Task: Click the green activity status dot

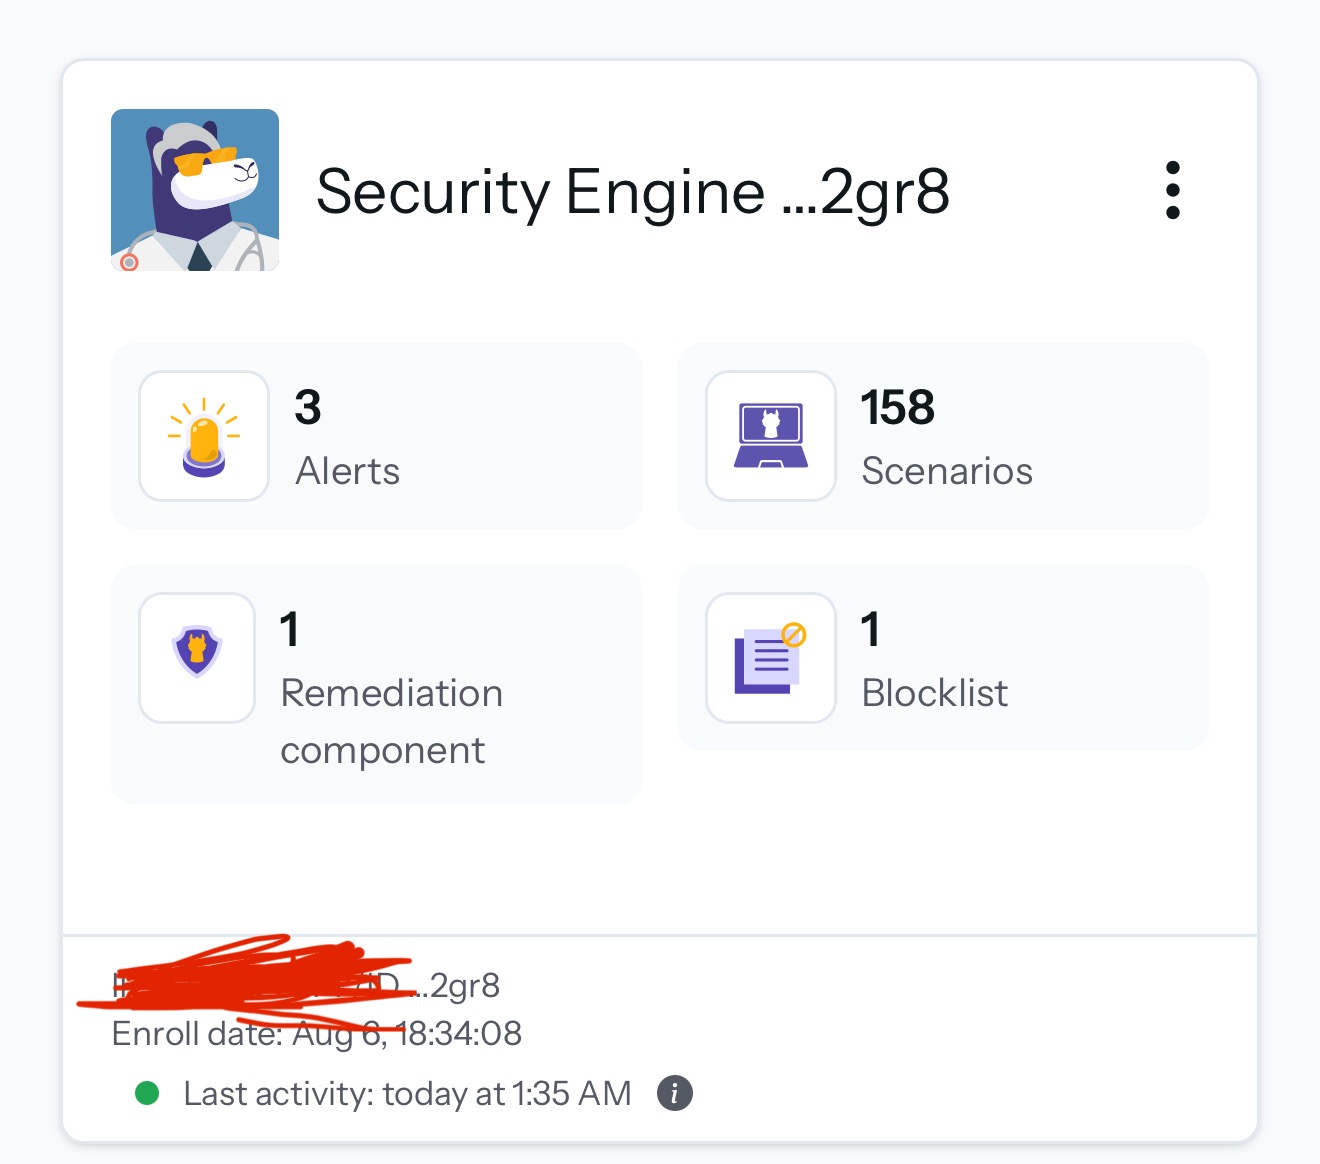Action: [147, 1093]
